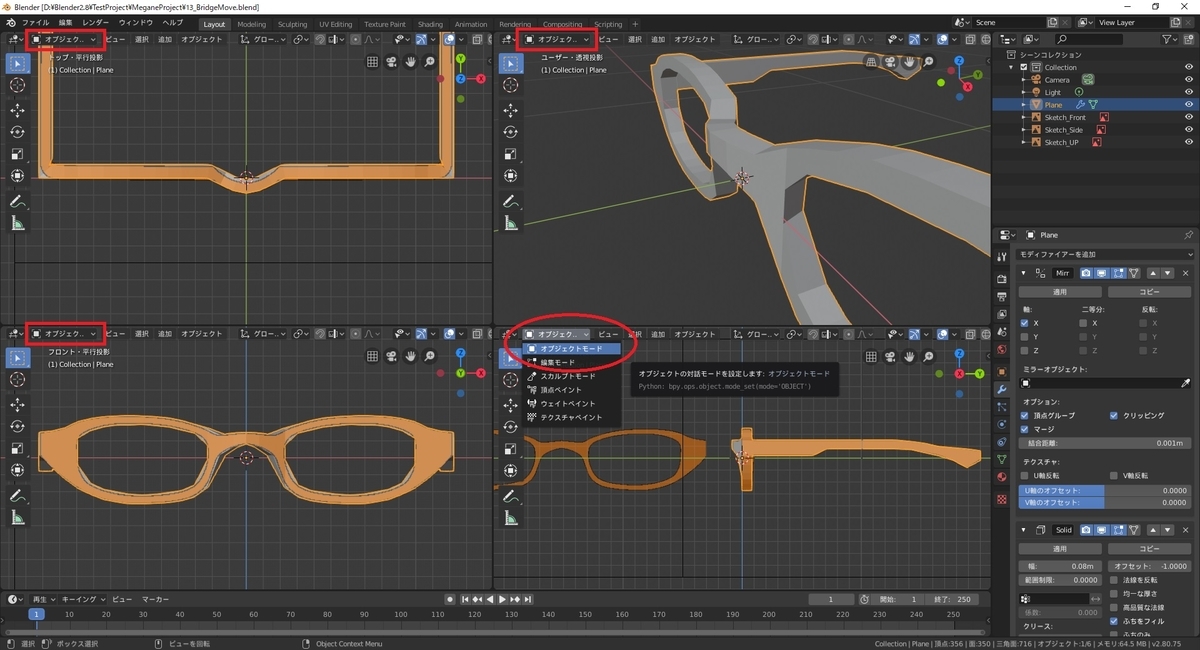Collapse the Mirror modifier panel
Viewport: 1200px width, 650px height.
click(1024, 273)
